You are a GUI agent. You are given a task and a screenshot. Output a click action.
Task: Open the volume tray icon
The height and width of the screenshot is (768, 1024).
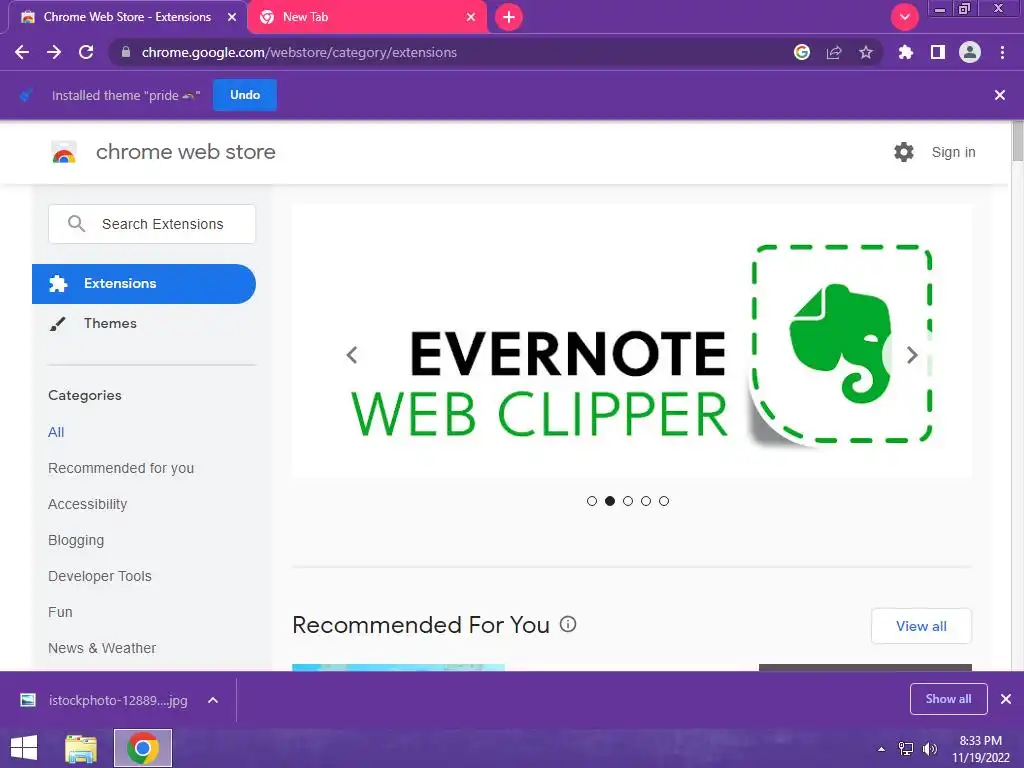[929, 749]
